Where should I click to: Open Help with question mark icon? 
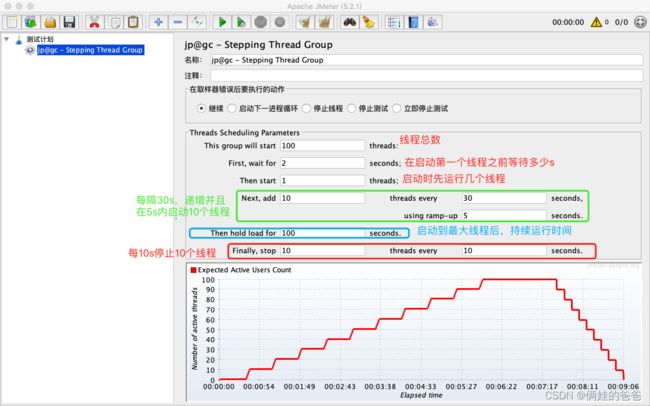click(413, 22)
